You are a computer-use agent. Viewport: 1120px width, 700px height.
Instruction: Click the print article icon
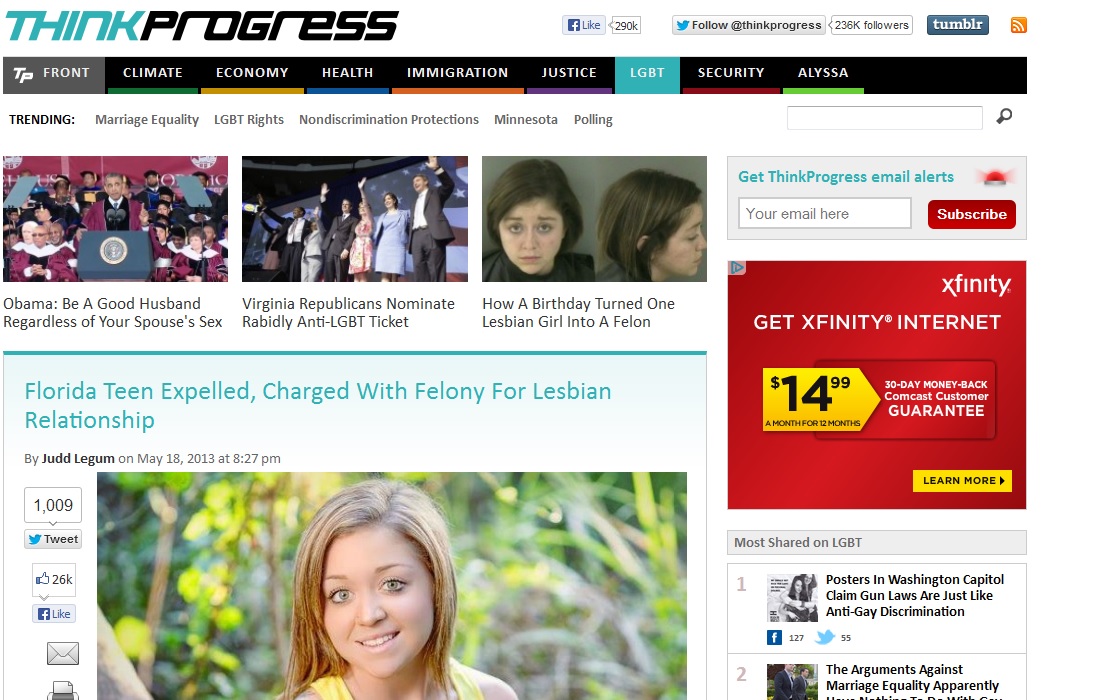[63, 690]
